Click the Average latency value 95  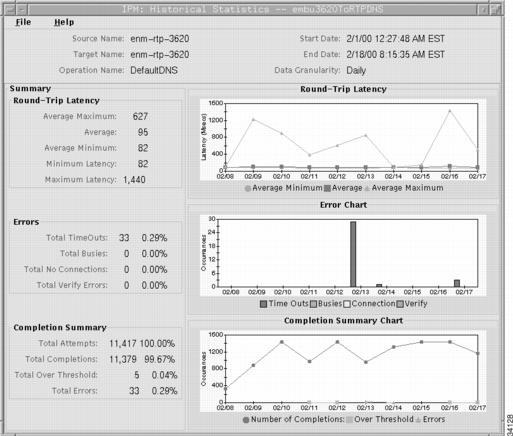(x=143, y=132)
